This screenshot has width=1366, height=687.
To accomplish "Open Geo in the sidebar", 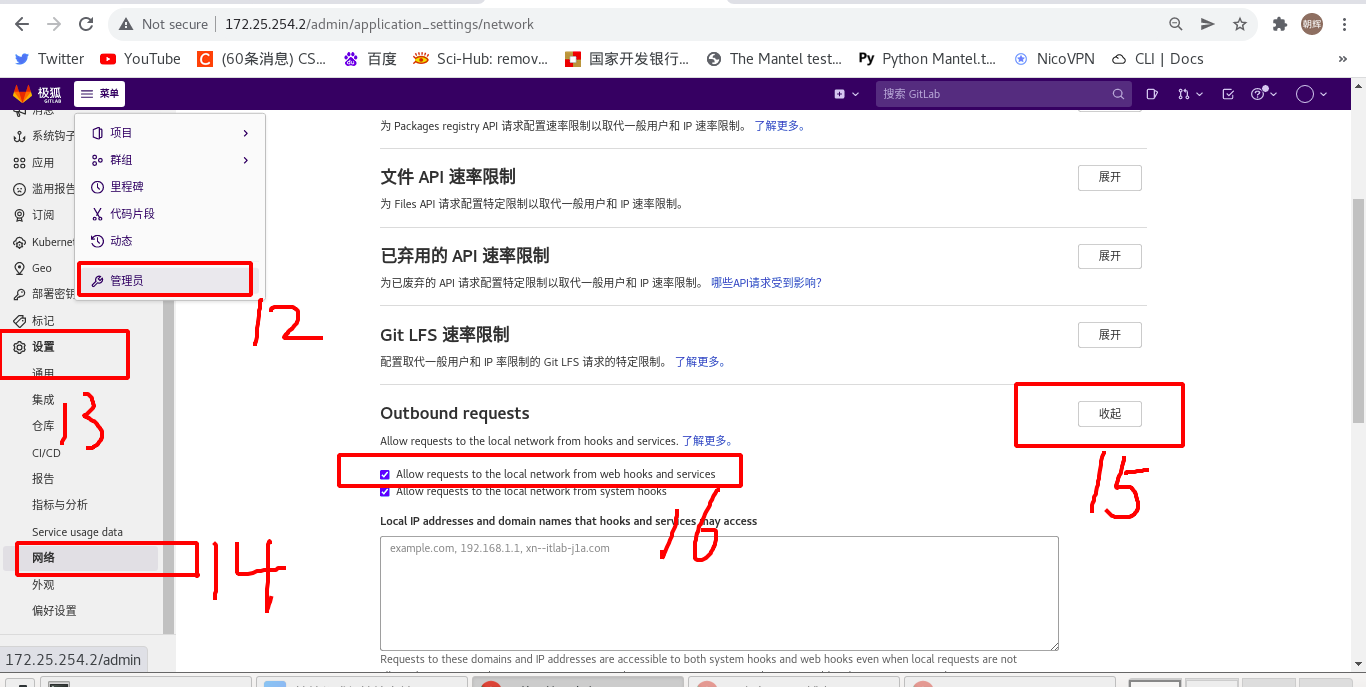I will [x=32, y=268].
